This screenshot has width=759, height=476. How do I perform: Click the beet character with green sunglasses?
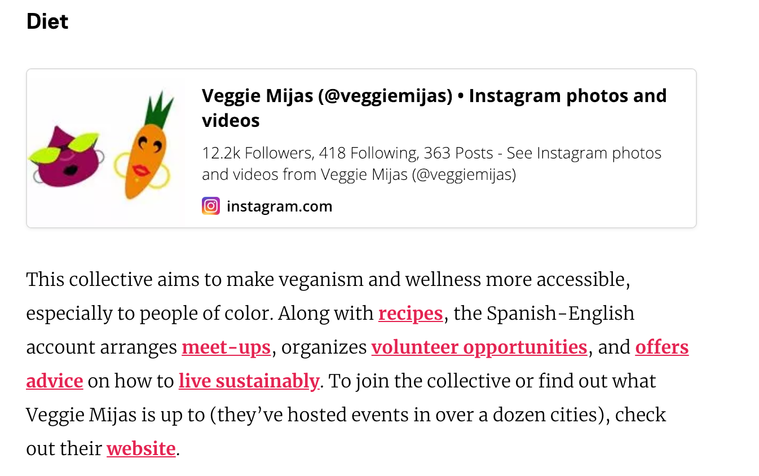pos(67,156)
